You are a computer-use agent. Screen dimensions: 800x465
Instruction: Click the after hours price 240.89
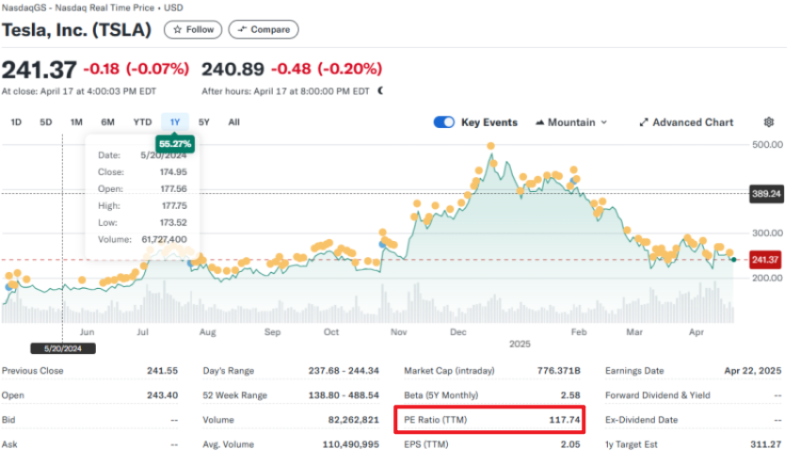point(233,69)
